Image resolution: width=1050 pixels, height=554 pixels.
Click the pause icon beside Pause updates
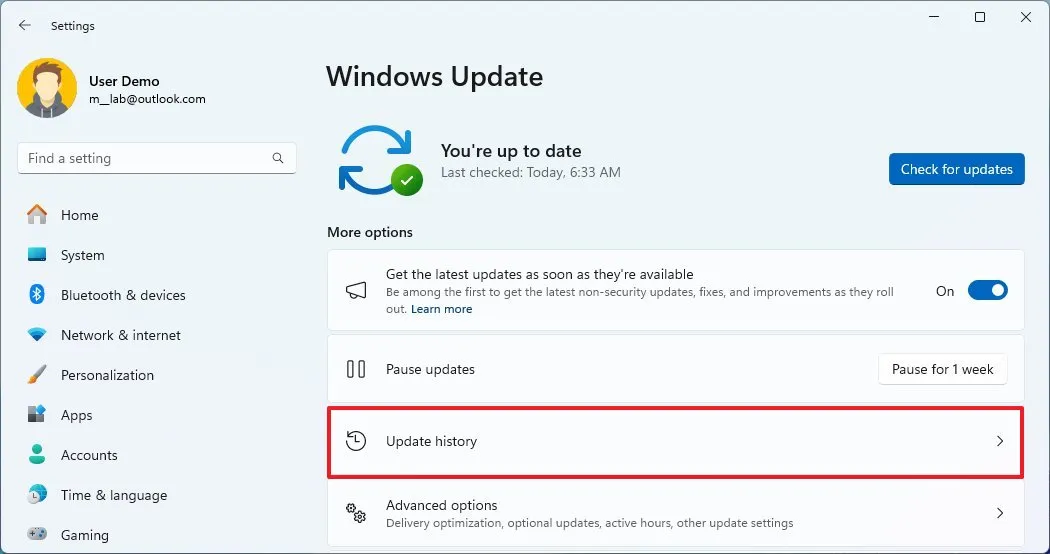356,369
